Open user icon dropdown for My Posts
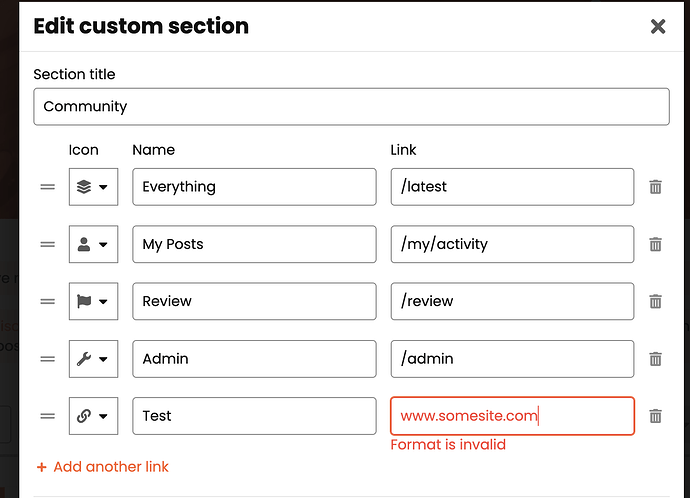This screenshot has height=498, width=690. pos(93,244)
